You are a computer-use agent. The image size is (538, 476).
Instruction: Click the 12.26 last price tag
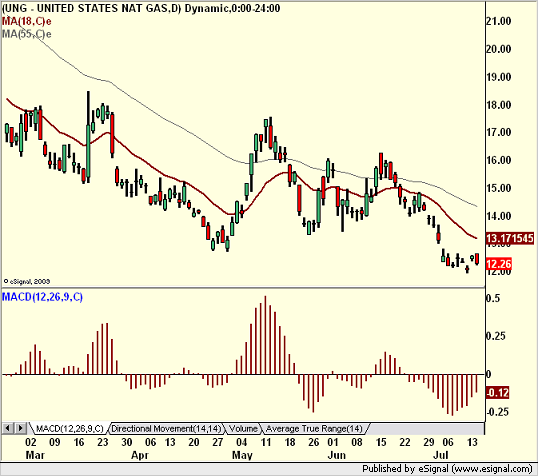pos(499,264)
